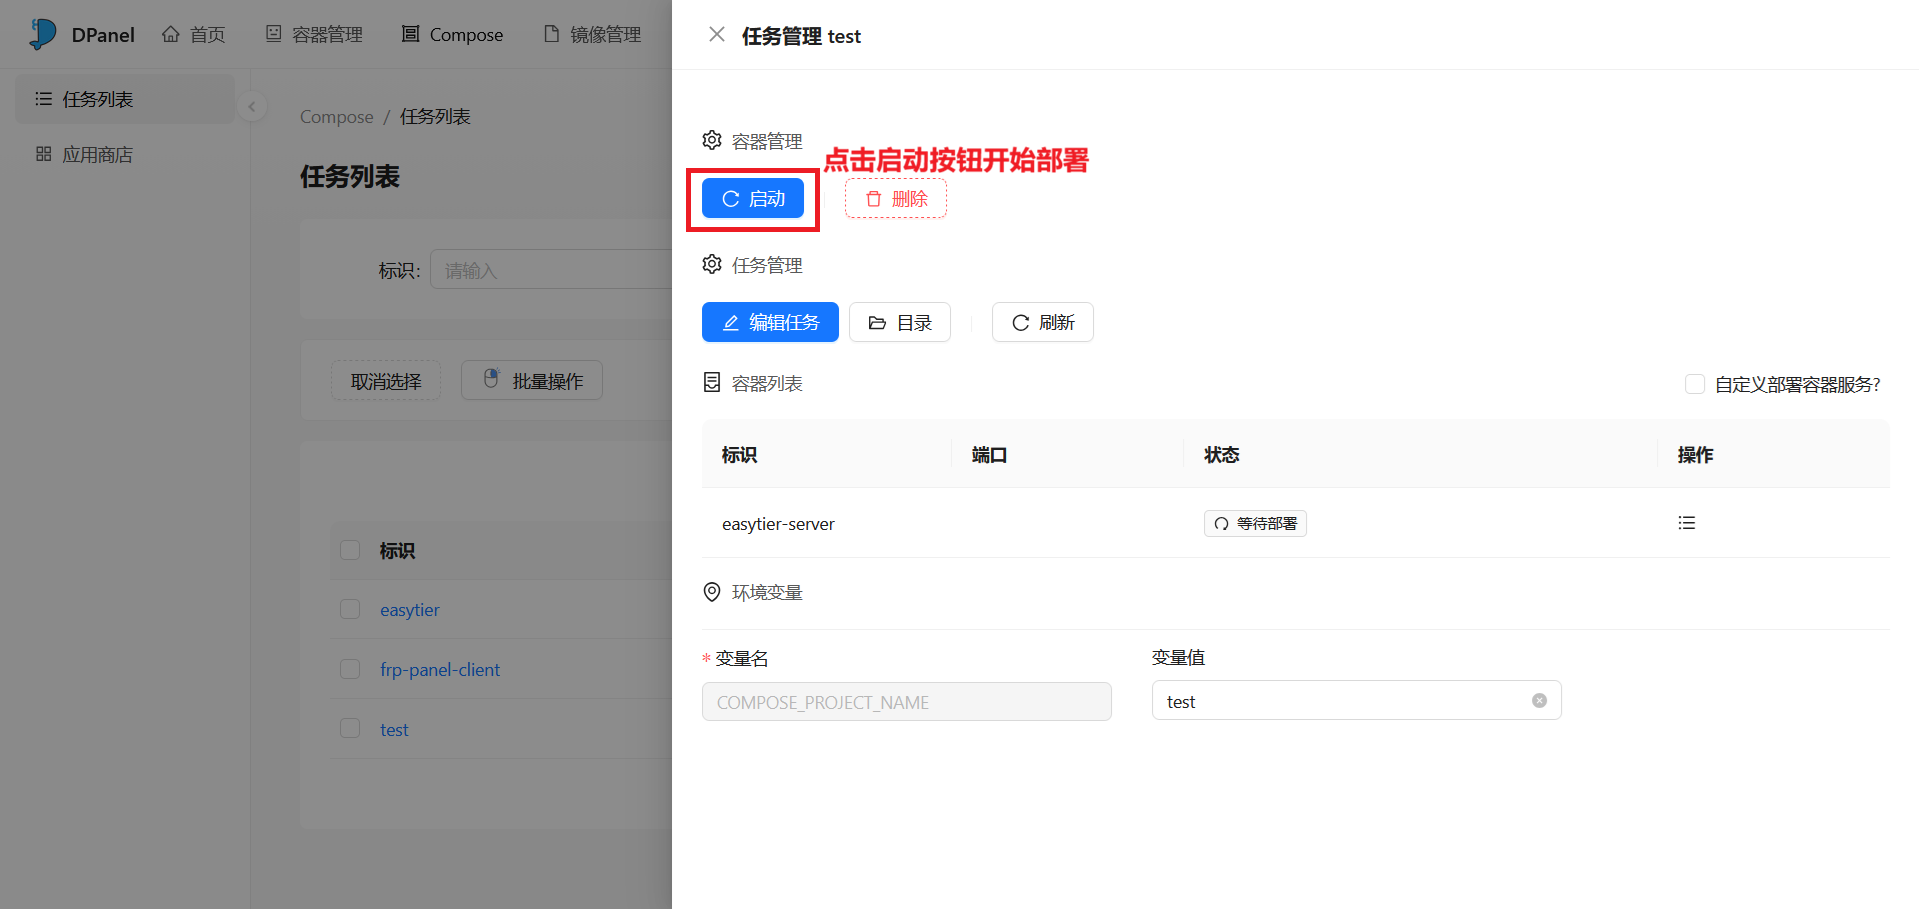Click the 容器管理 section gear icon

coord(712,140)
